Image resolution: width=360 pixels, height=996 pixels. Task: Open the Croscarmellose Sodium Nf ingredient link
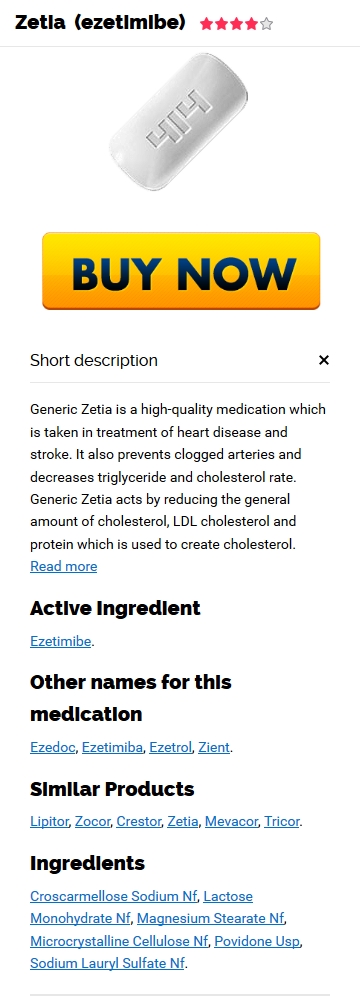(x=114, y=896)
